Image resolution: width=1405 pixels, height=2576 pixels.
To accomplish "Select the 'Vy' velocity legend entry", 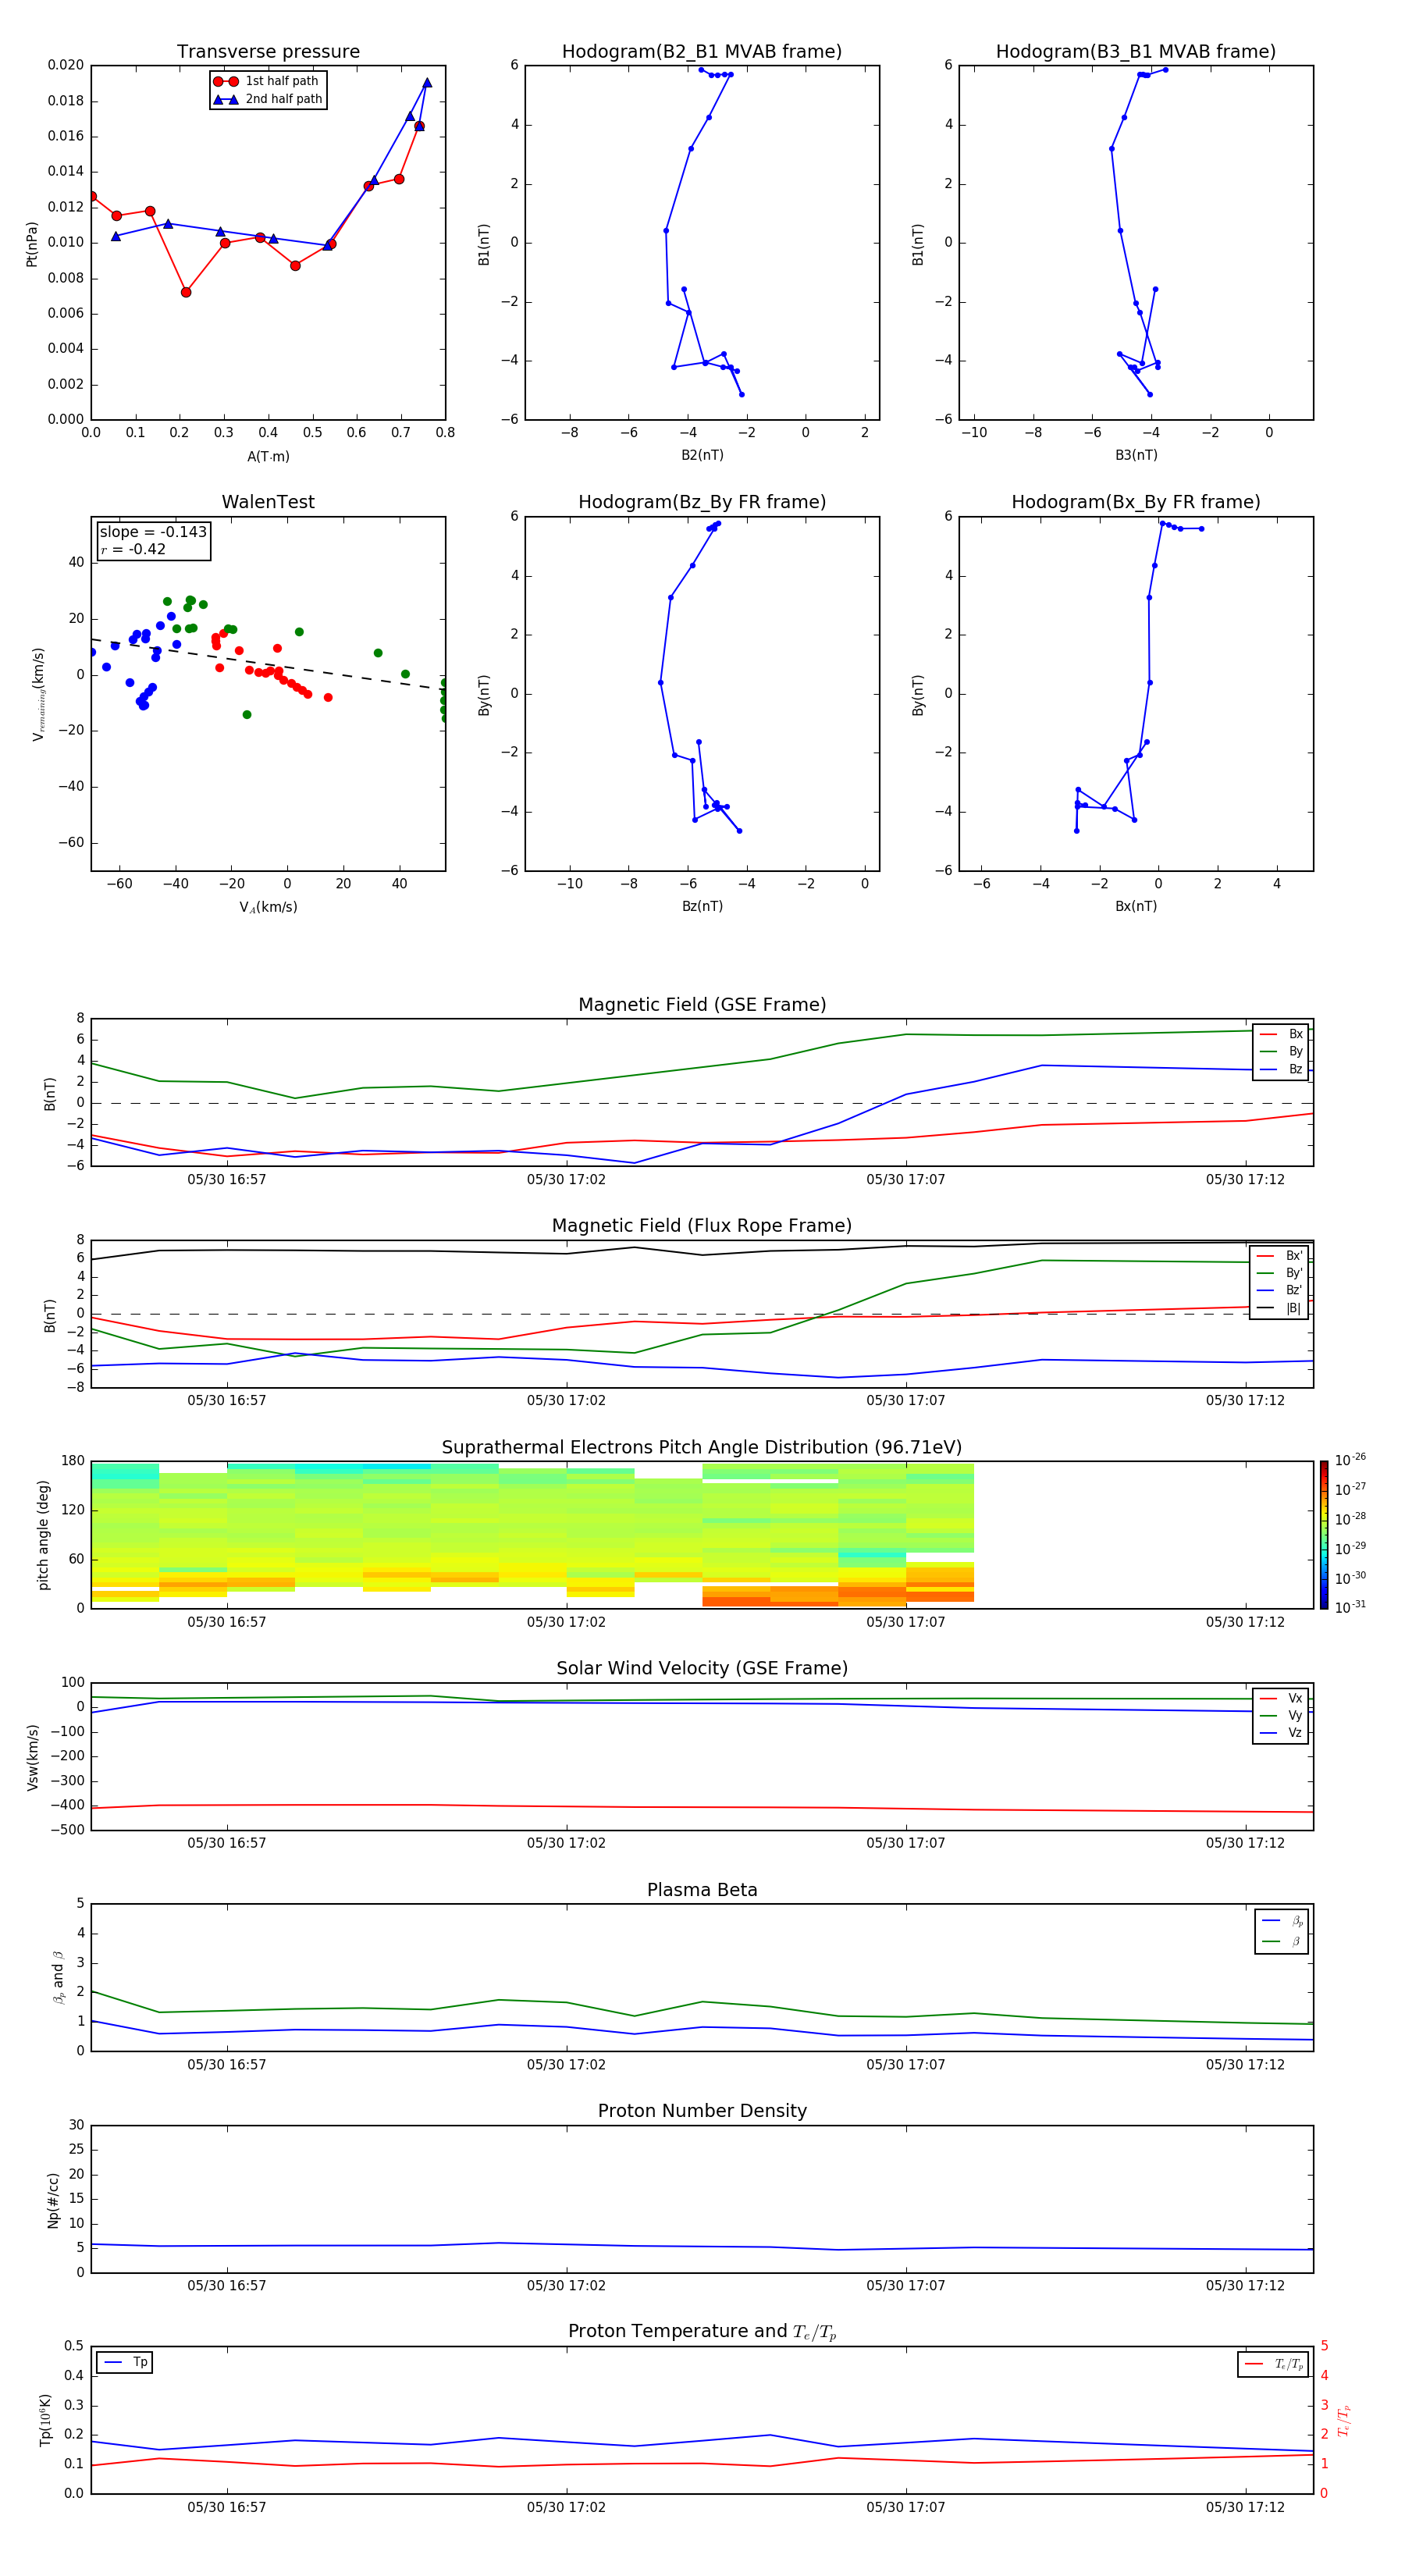I will 1281,1715.
